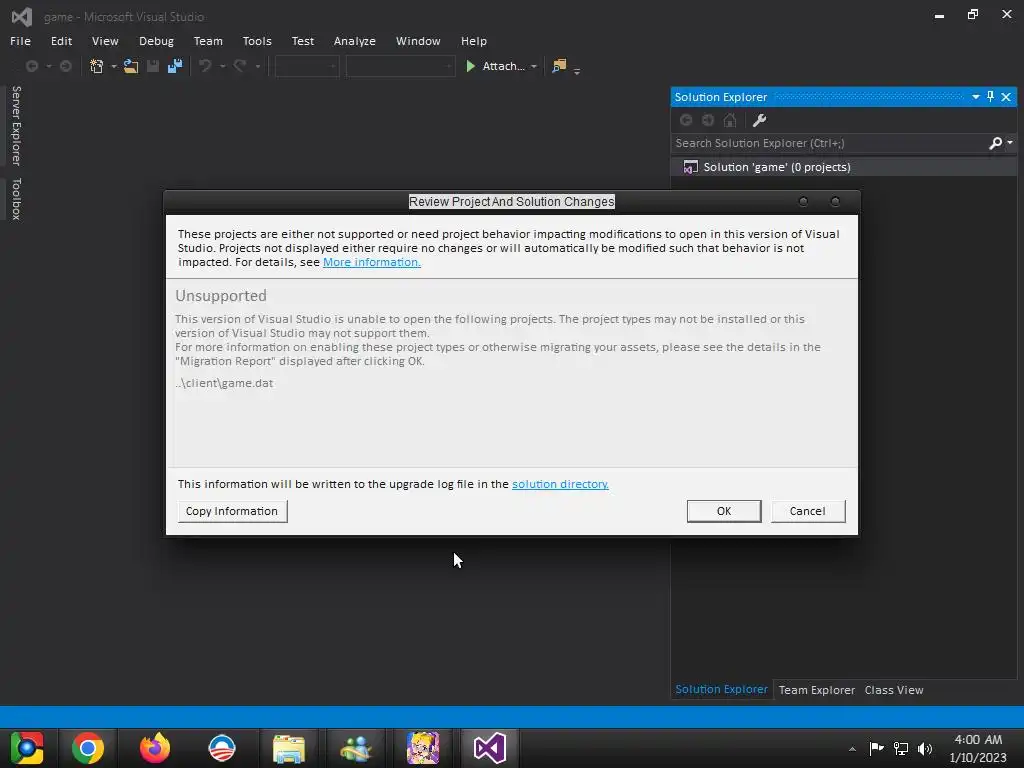The image size is (1024, 768).
Task: Click the Undo arrow icon
Action: (x=205, y=66)
